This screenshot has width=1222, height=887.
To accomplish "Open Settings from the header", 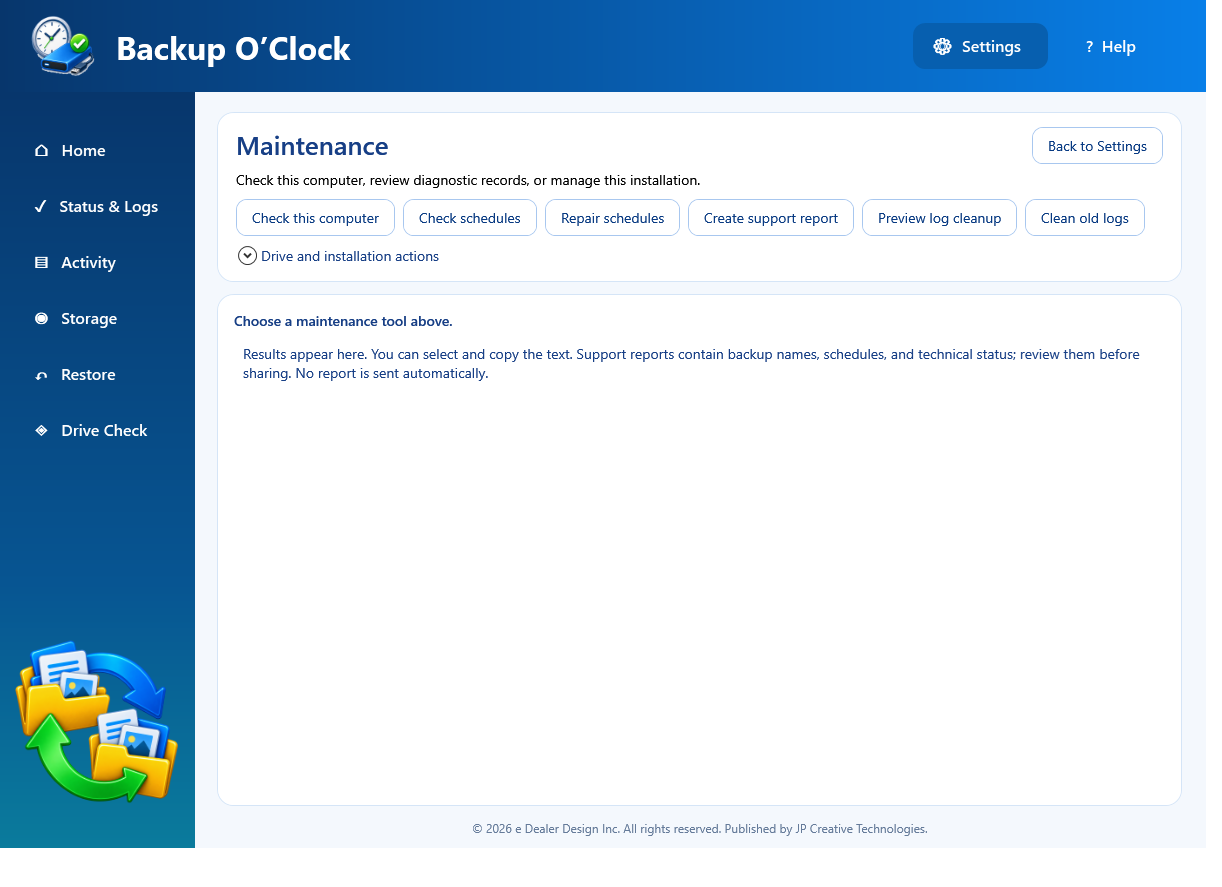I will pos(980,46).
